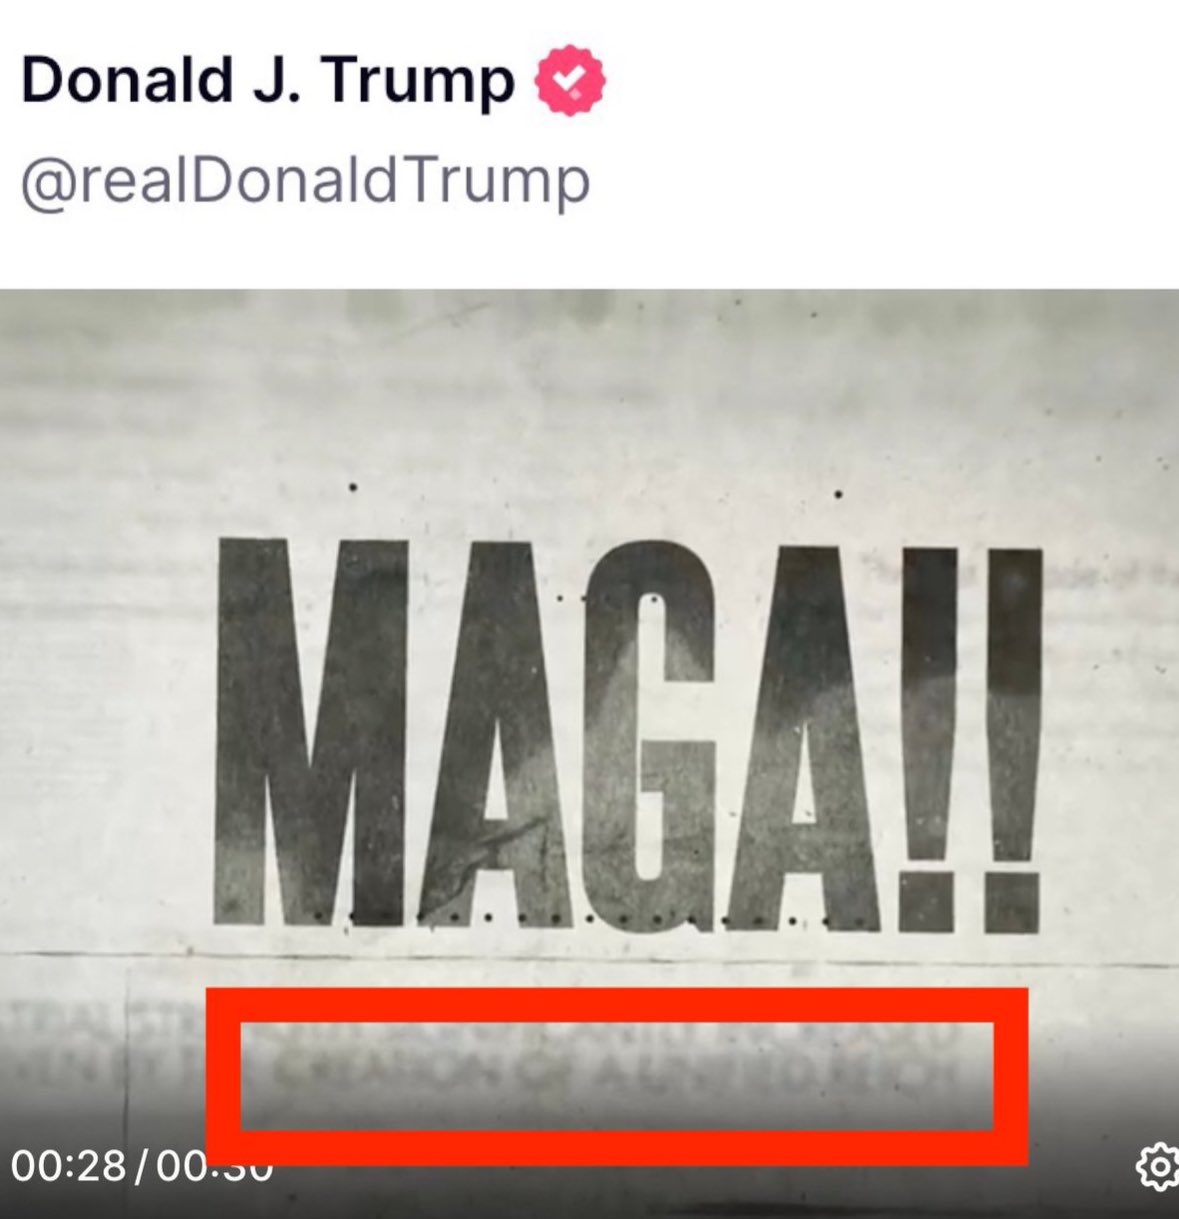Screen dimensions: 1179x1219
Task: Click the pink verified badge
Action: 572,81
